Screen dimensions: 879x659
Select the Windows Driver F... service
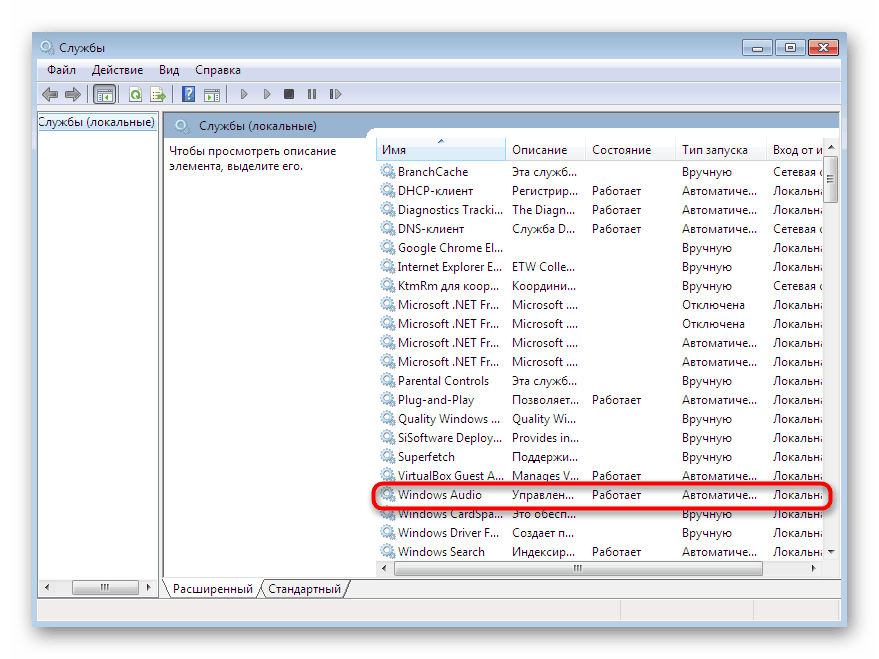[448, 532]
